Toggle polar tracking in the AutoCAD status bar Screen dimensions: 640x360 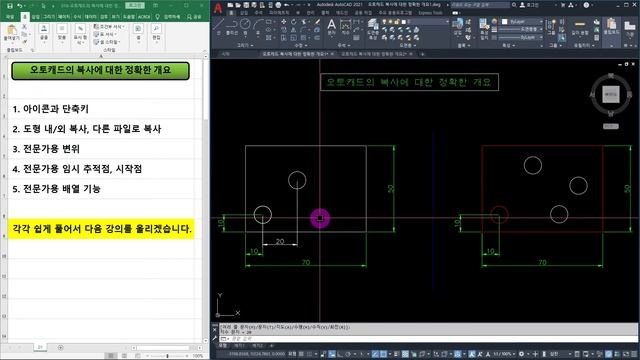[x=348, y=354]
